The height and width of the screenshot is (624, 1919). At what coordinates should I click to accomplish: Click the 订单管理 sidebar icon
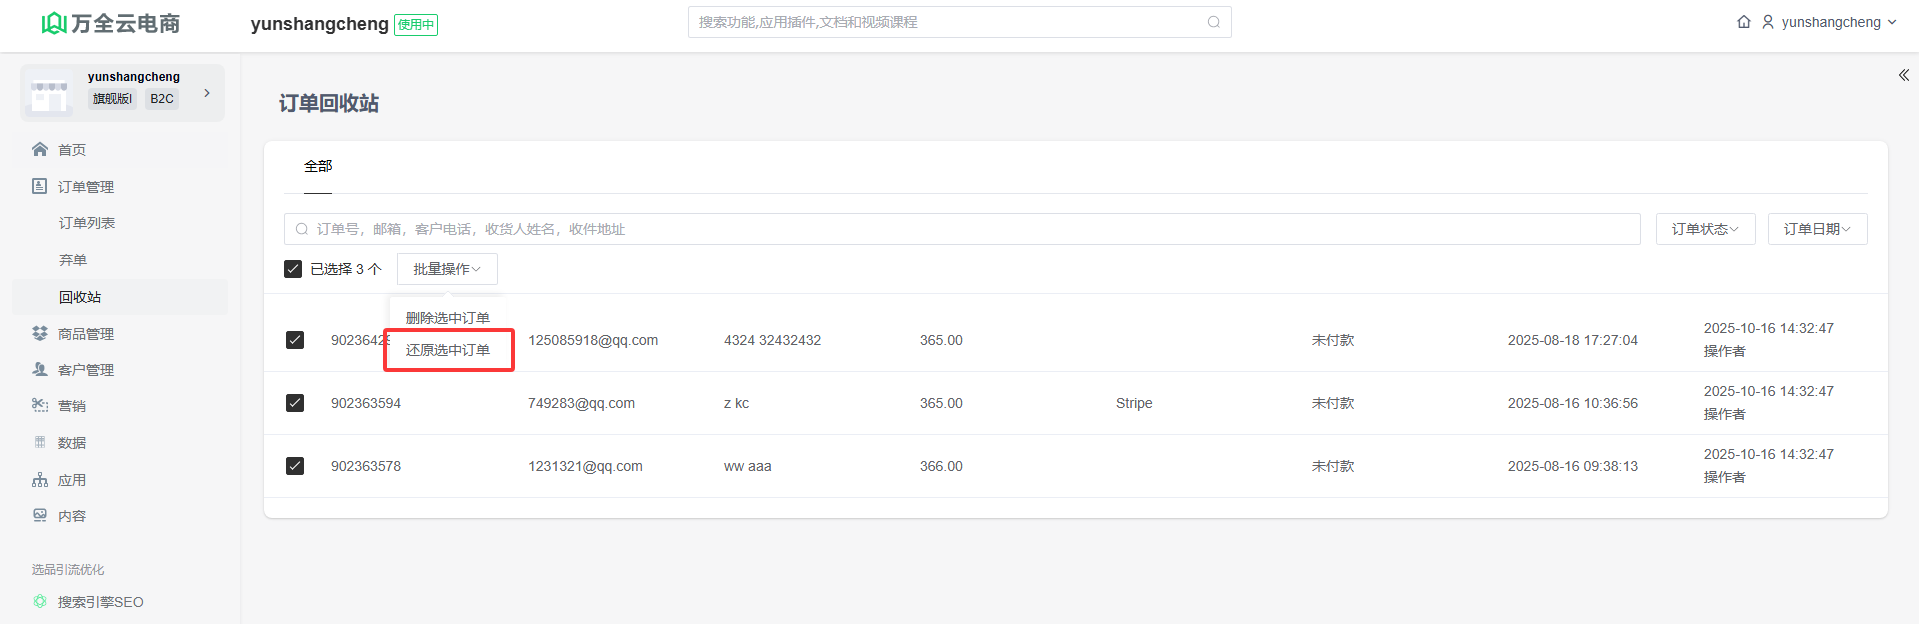click(40, 186)
